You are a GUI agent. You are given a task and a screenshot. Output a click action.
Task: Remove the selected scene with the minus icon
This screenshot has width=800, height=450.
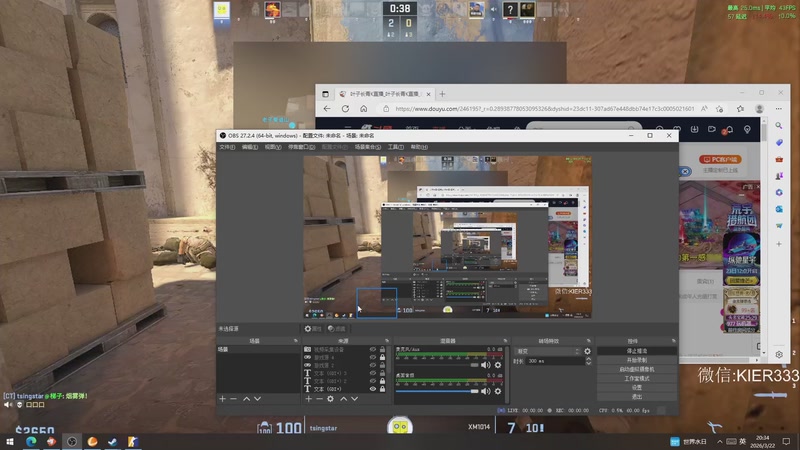234,398
